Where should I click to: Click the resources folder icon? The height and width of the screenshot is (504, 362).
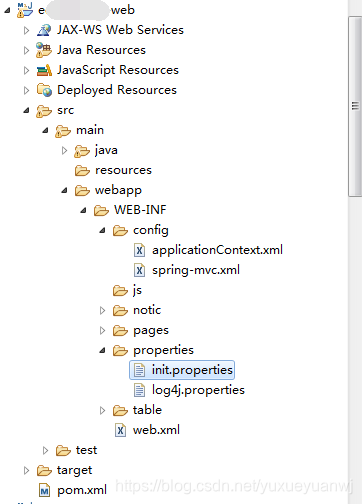click(82, 171)
